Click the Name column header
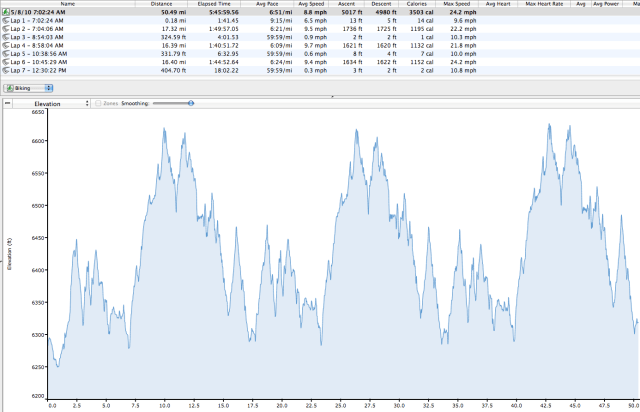The image size is (640, 412). (x=67, y=4)
